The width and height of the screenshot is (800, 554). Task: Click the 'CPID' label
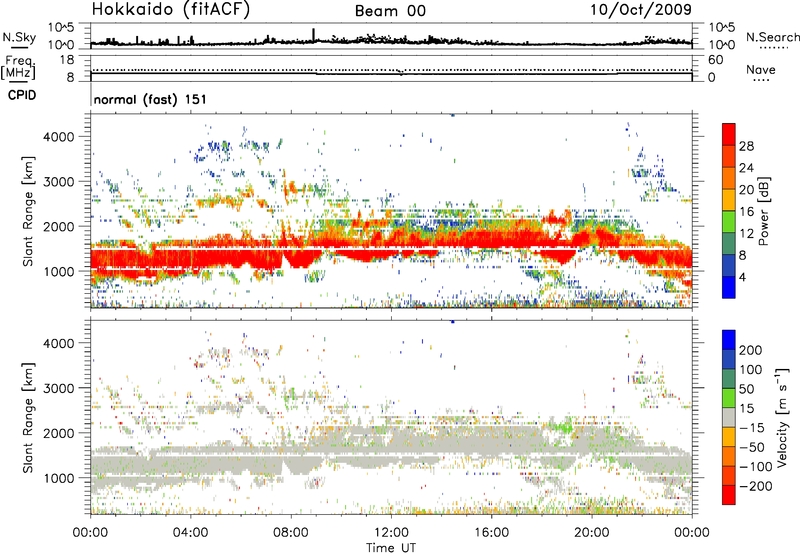[x=22, y=95]
